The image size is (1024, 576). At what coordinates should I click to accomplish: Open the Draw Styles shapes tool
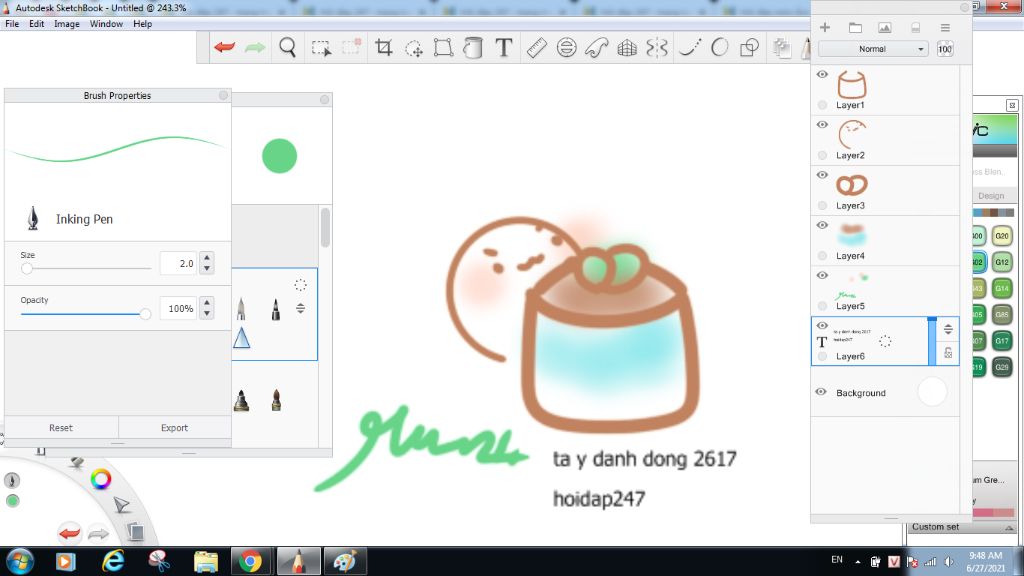[750, 48]
